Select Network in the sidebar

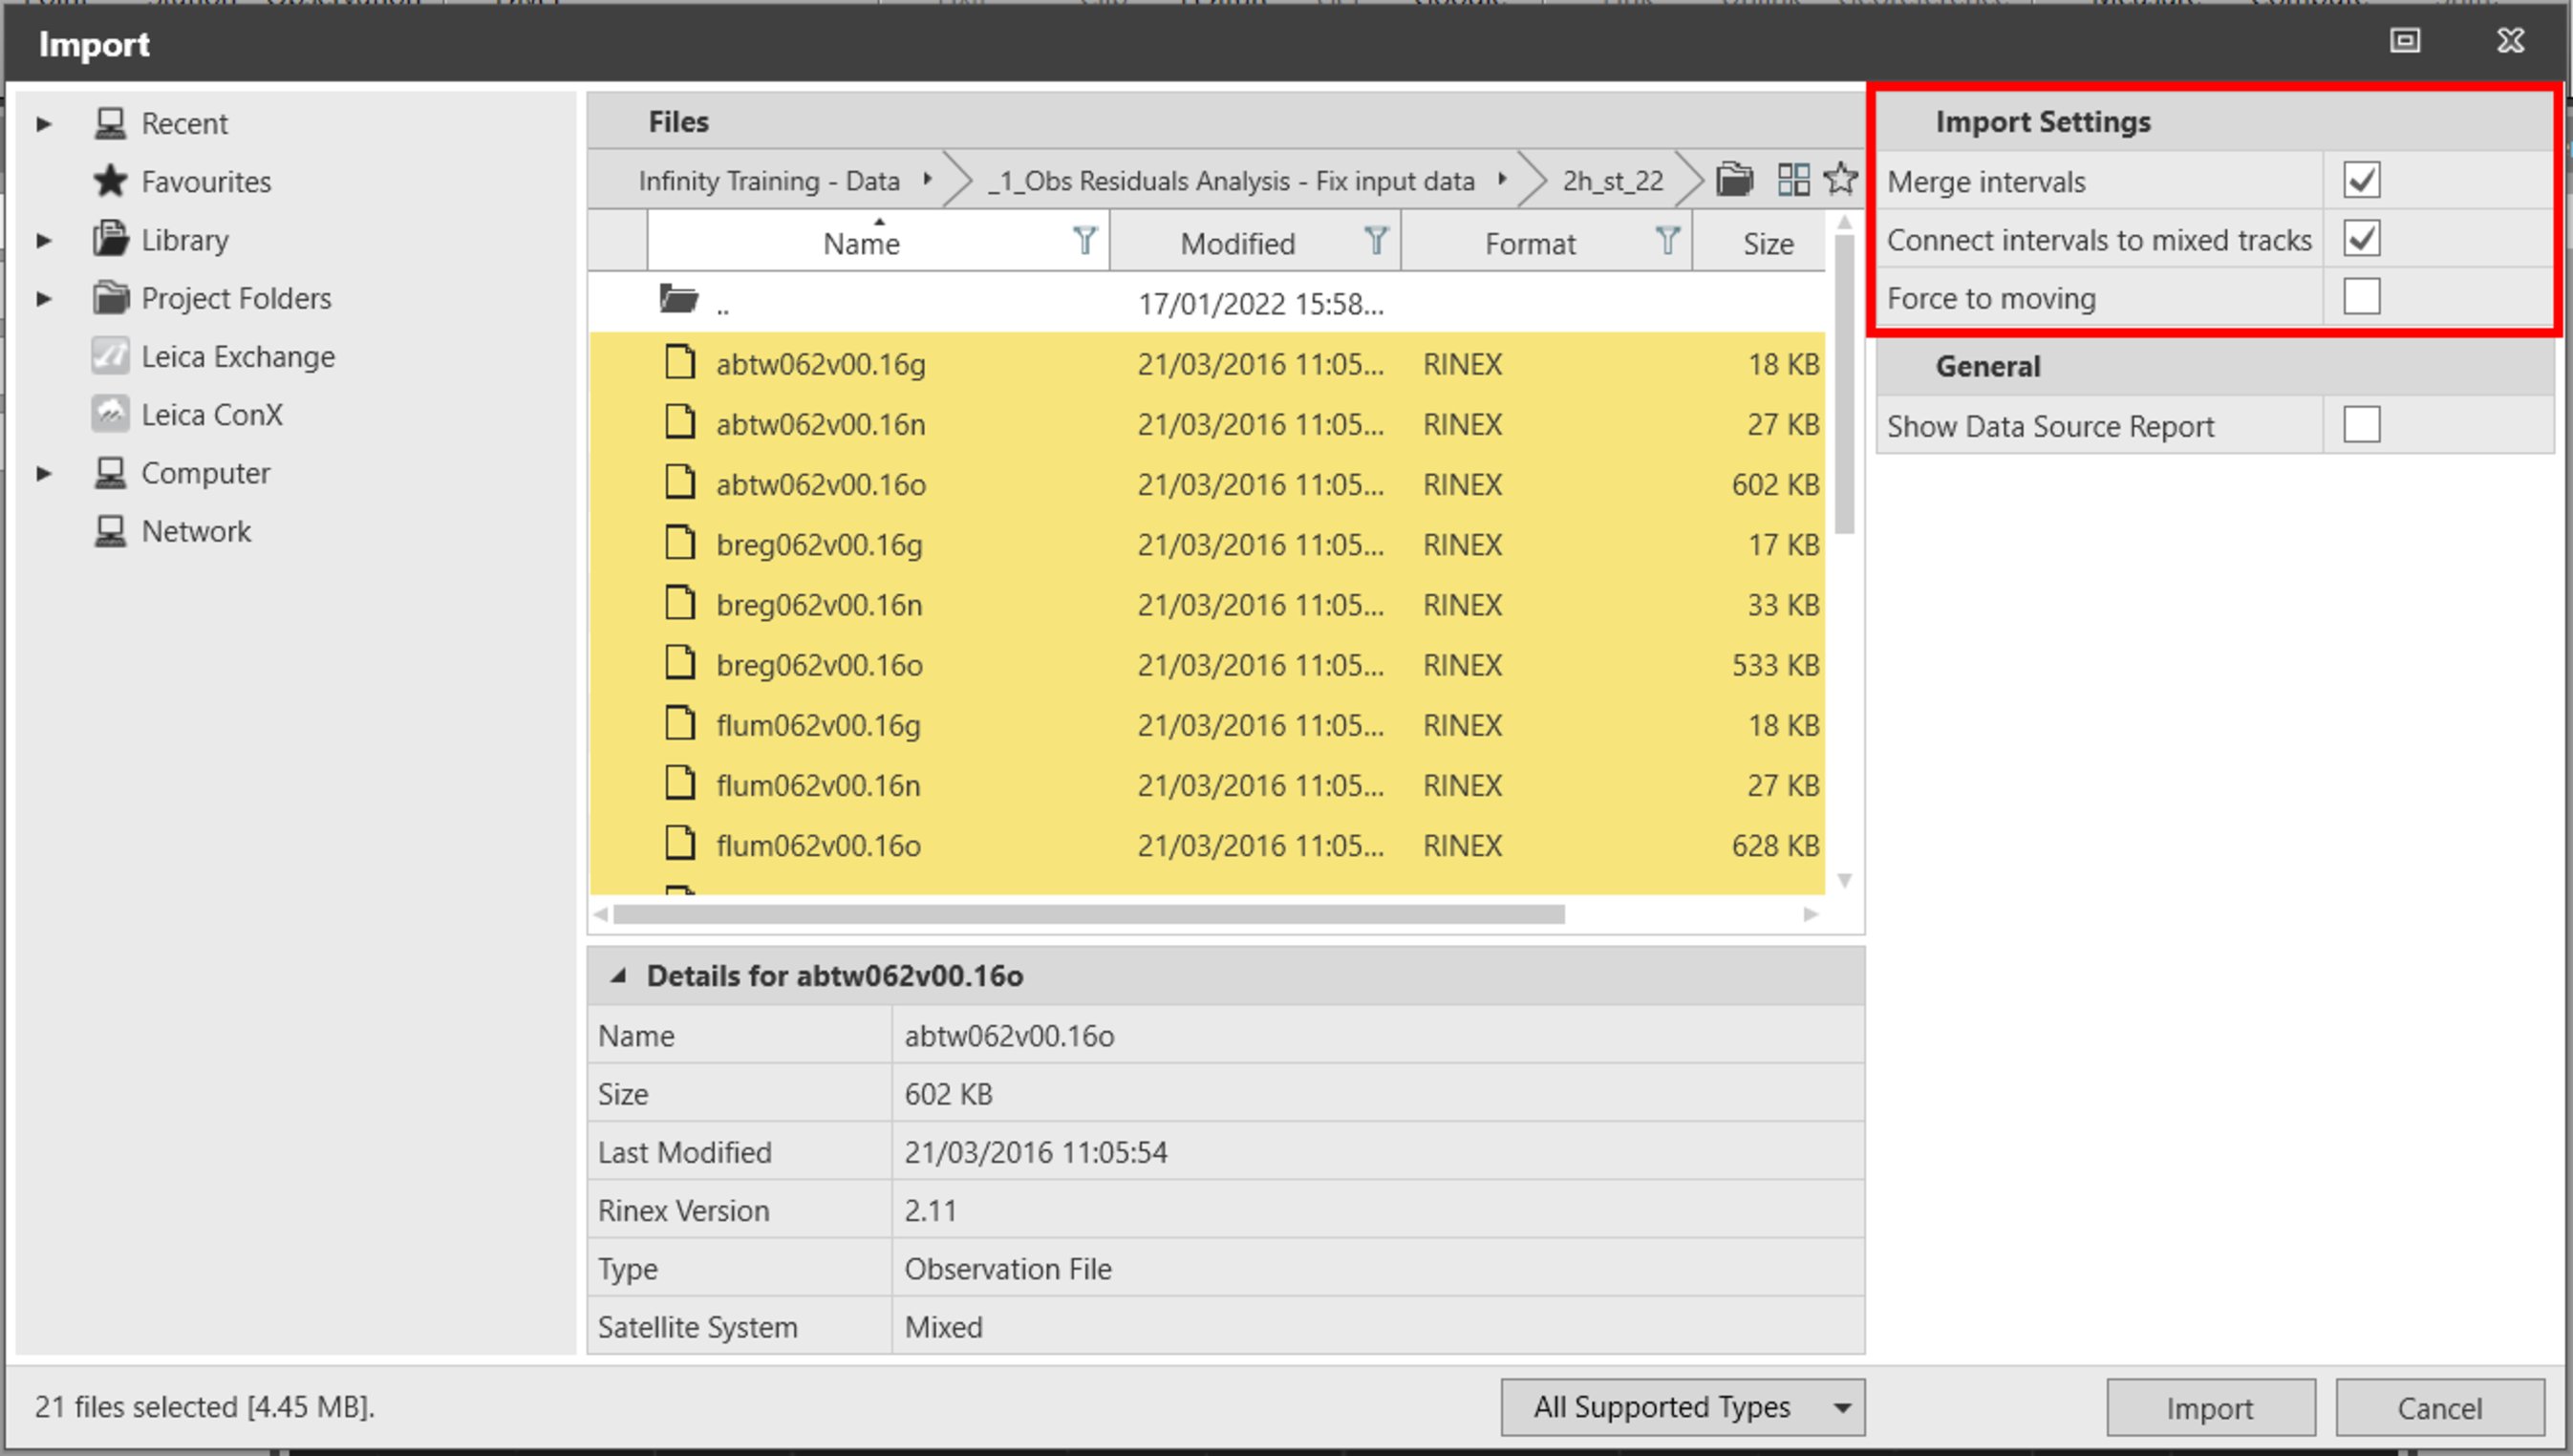tap(196, 531)
